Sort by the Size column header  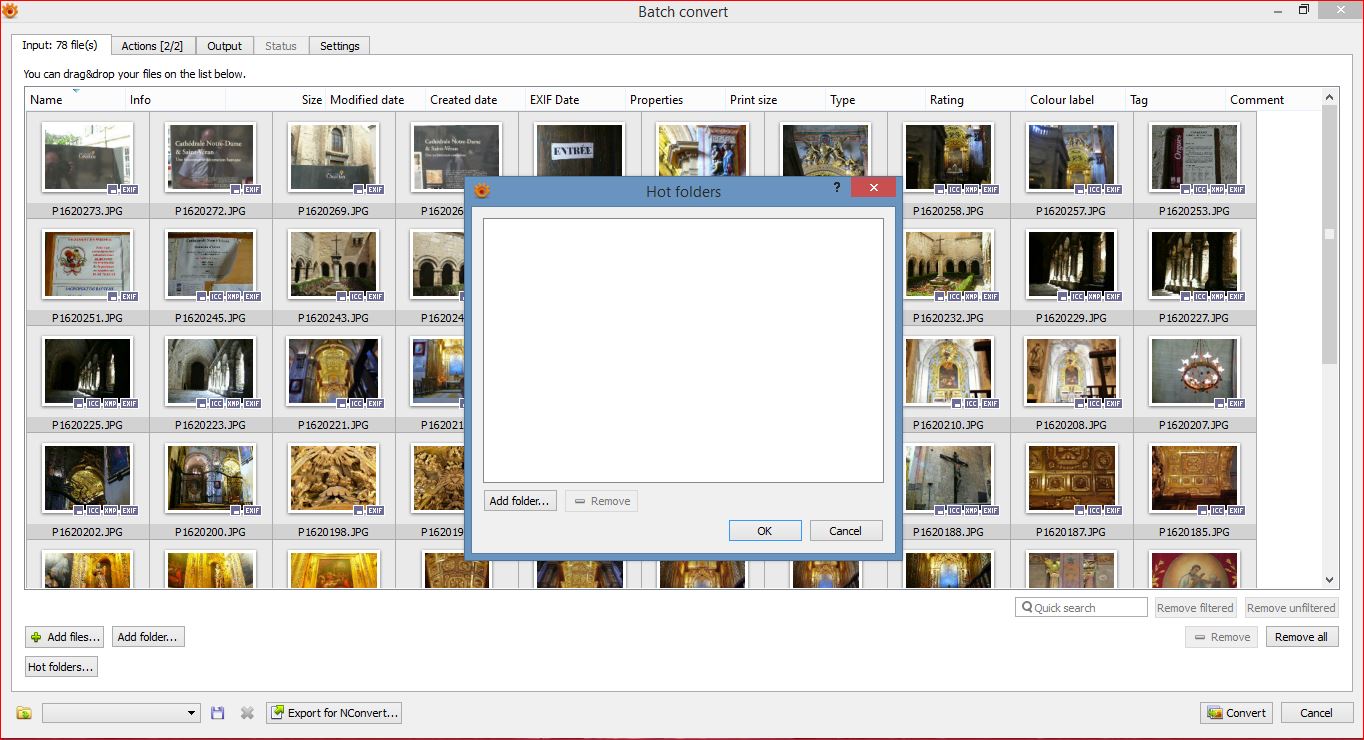[x=275, y=100]
